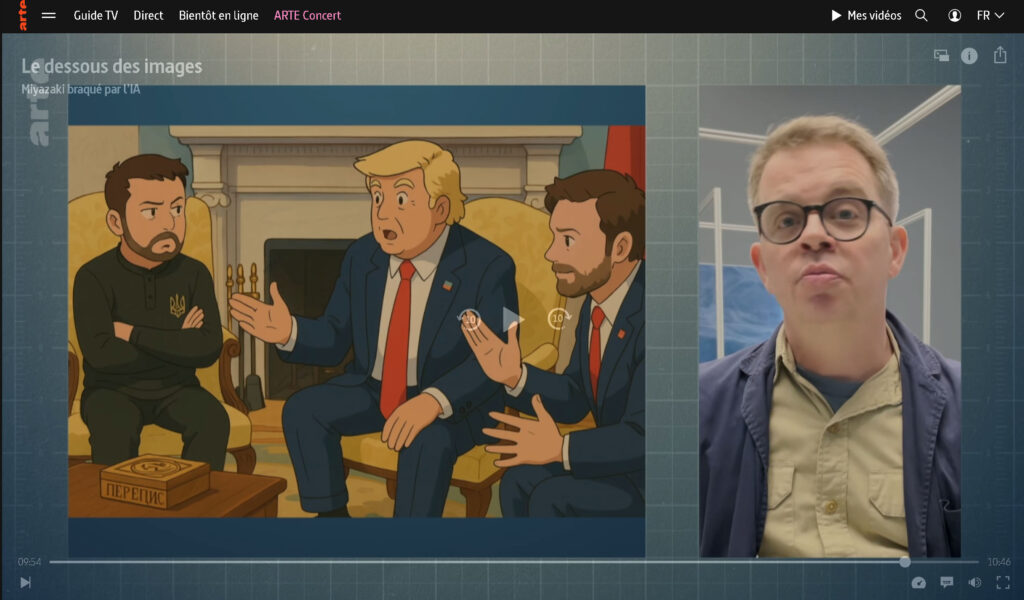Go to the Direct live section
1024x600 pixels.
pos(148,16)
